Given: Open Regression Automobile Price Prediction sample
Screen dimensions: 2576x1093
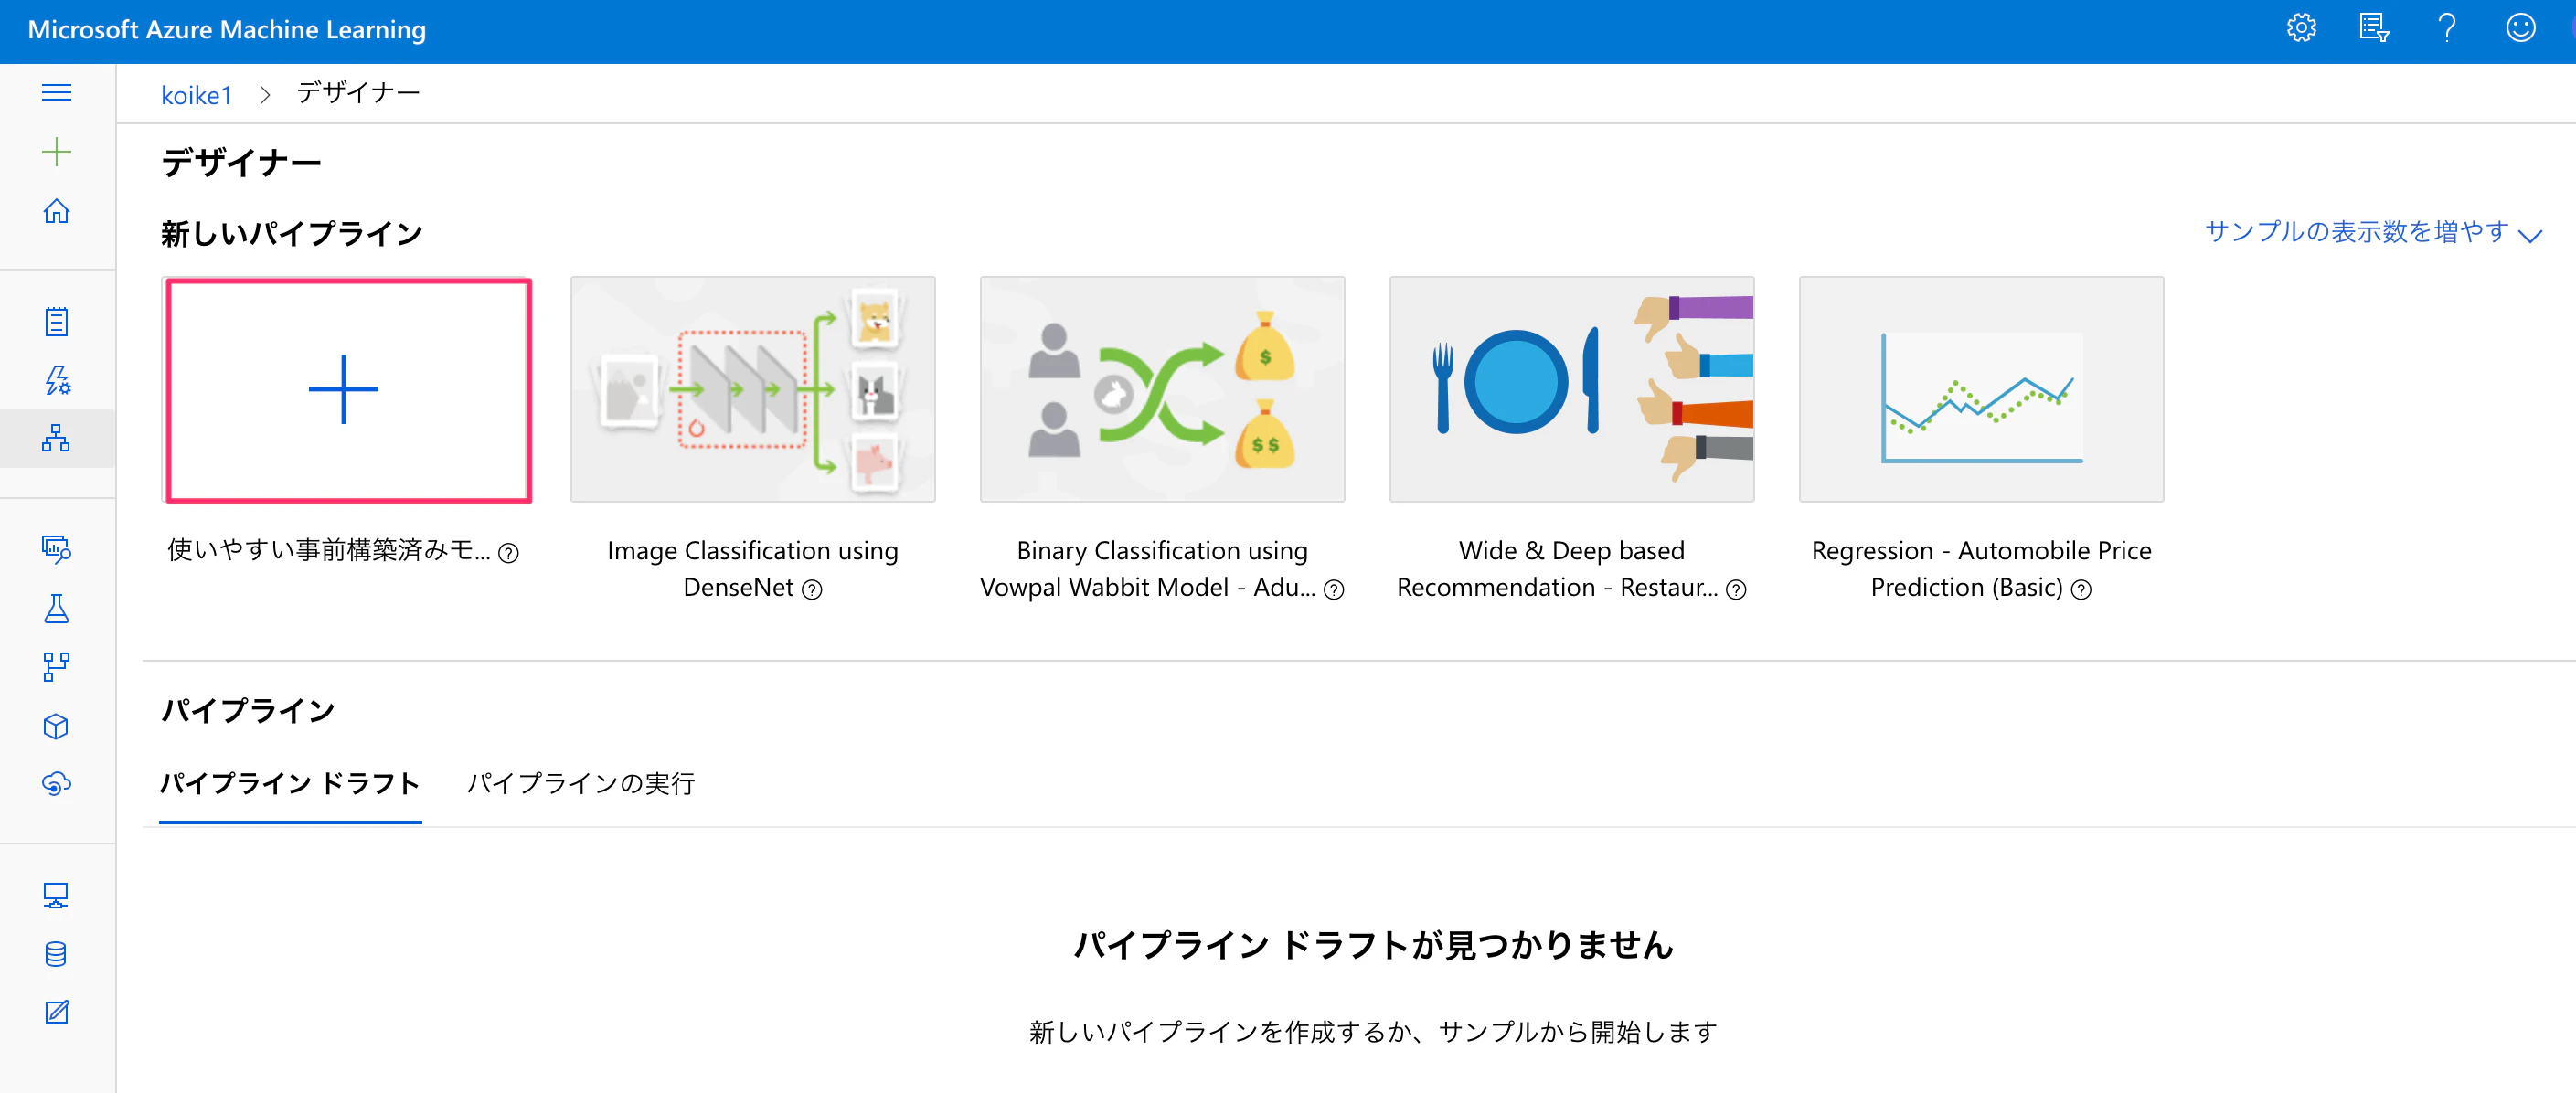Looking at the screenshot, I should tap(1981, 390).
